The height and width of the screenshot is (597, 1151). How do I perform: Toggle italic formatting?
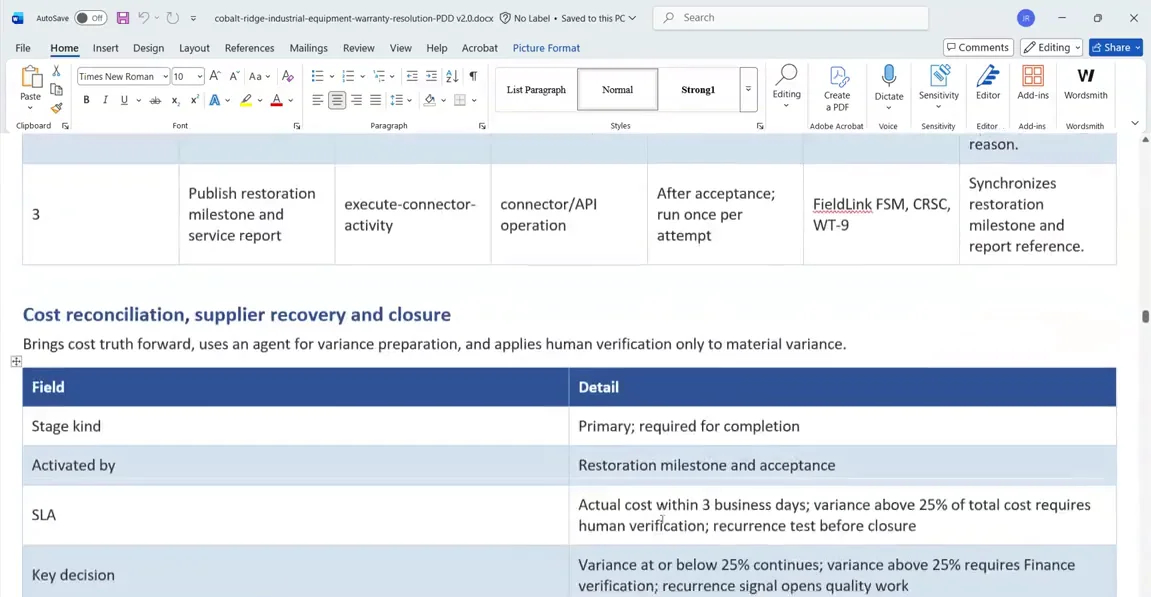(x=105, y=100)
